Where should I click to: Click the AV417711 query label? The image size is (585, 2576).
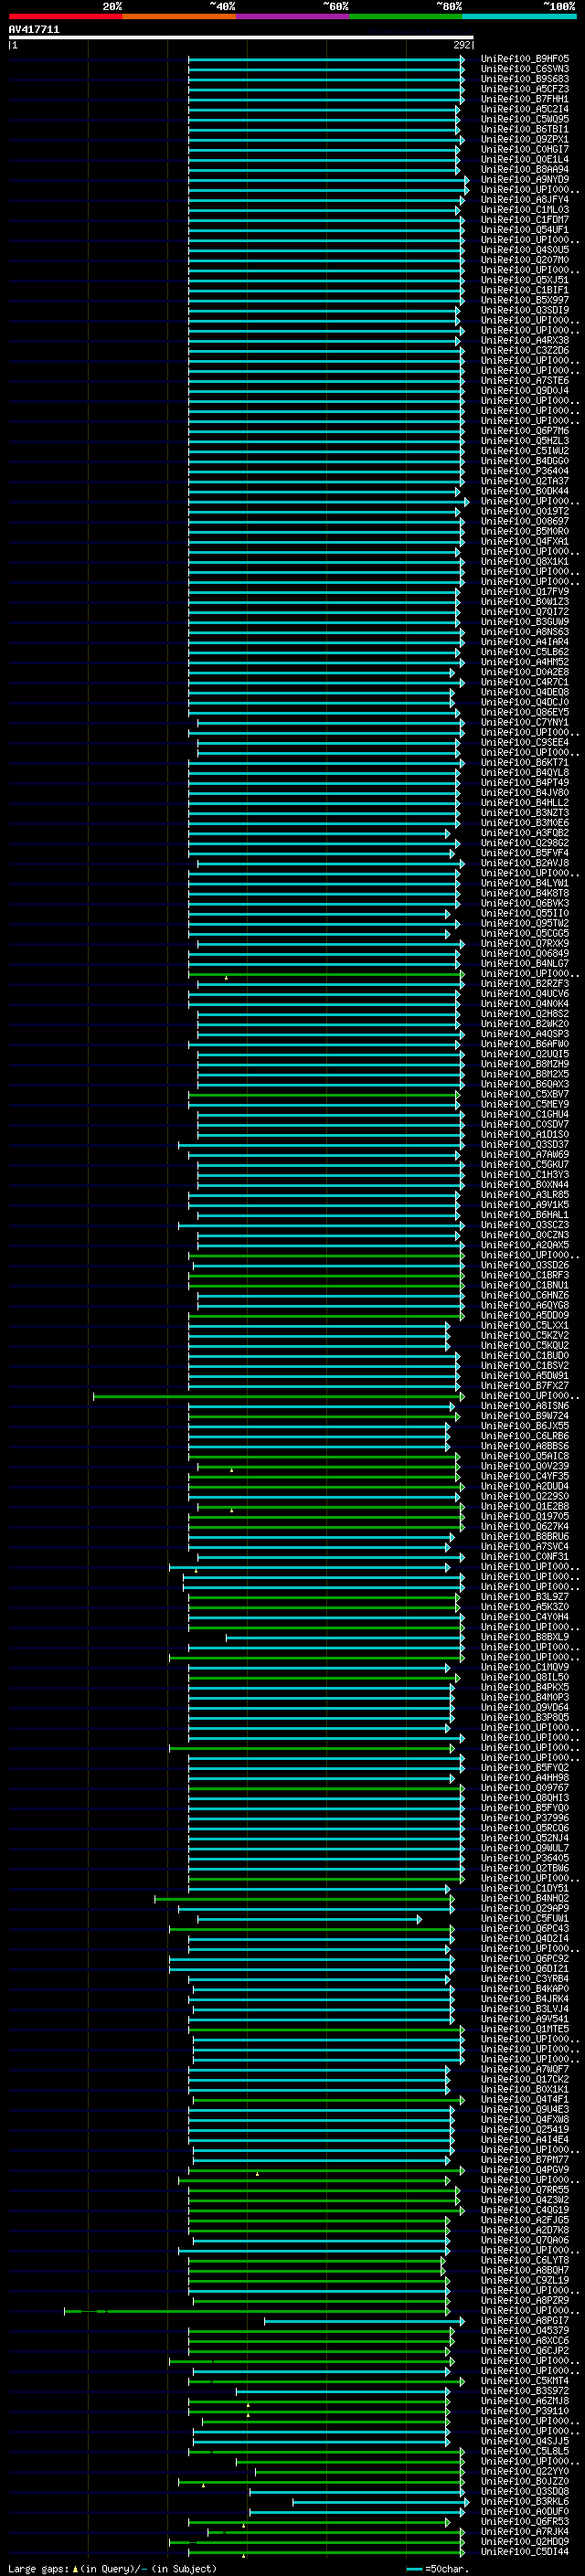tap(34, 29)
